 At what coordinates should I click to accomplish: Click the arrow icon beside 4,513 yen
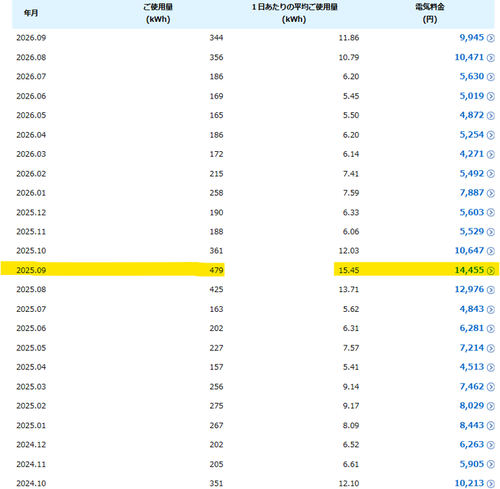click(x=490, y=367)
